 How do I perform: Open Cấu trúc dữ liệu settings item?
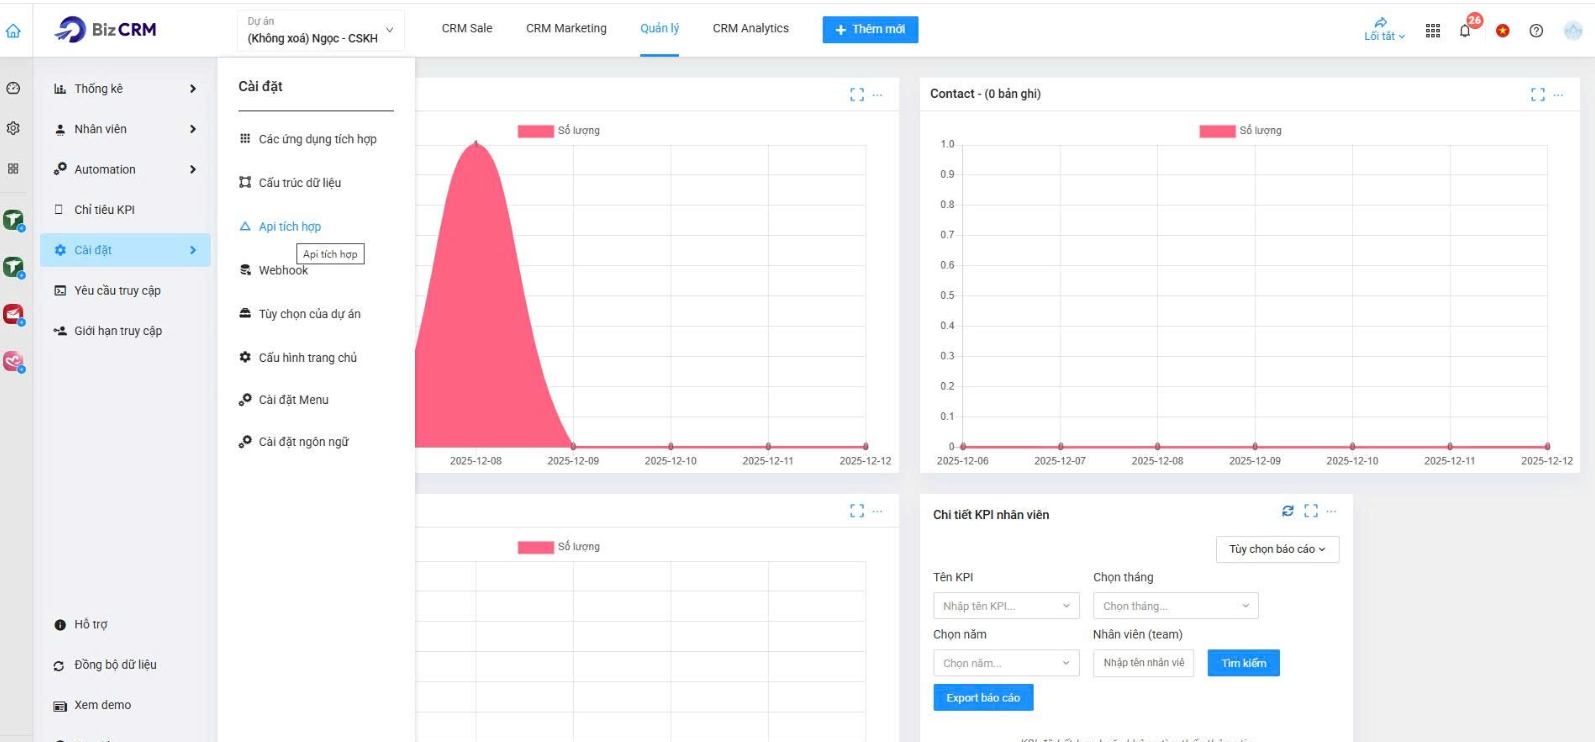(299, 183)
